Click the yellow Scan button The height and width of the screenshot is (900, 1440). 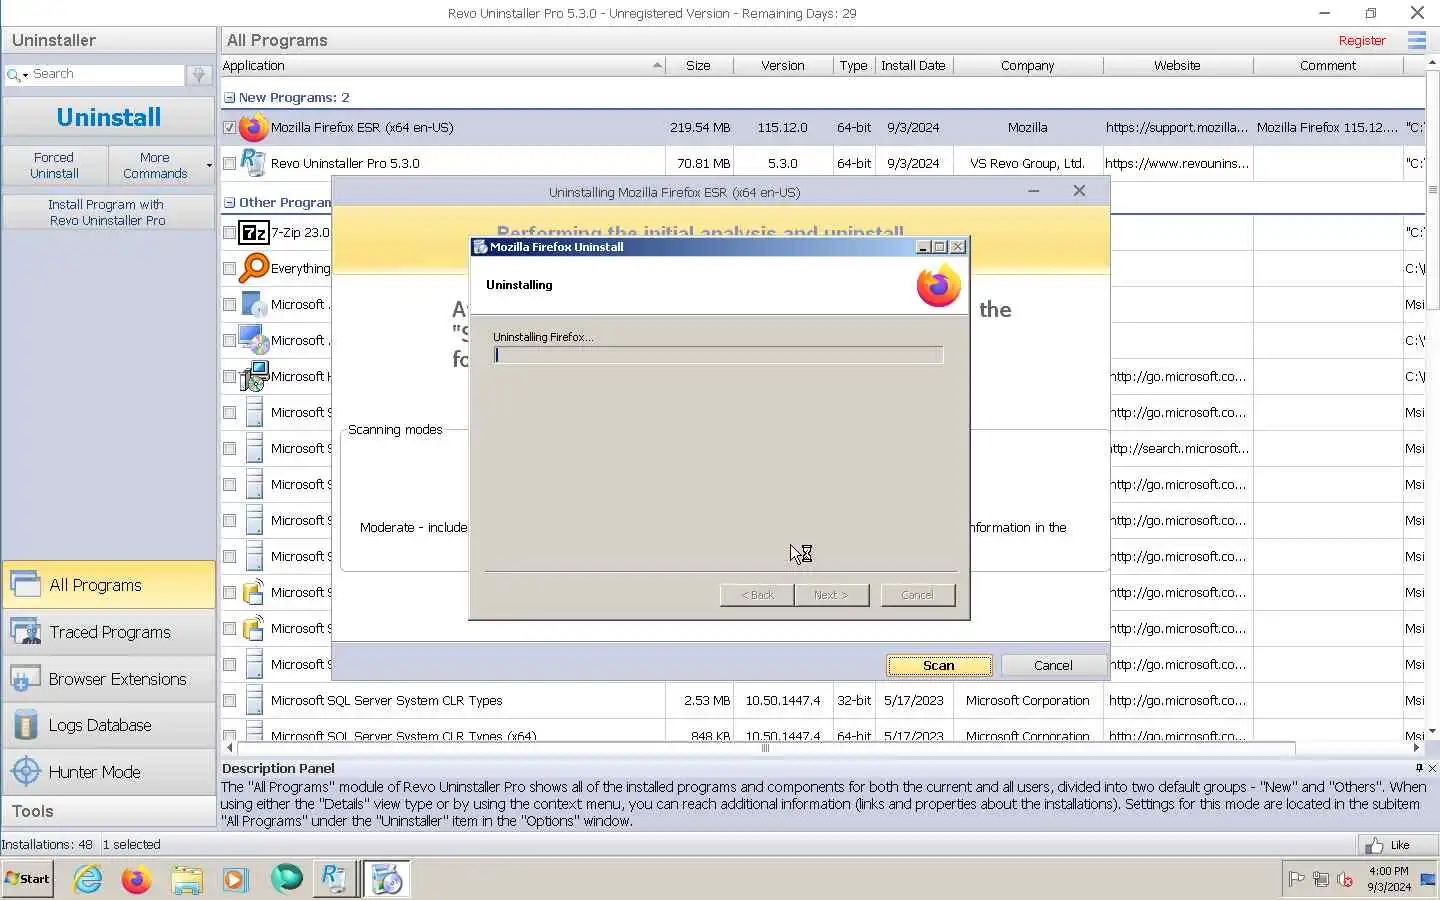[939, 665]
